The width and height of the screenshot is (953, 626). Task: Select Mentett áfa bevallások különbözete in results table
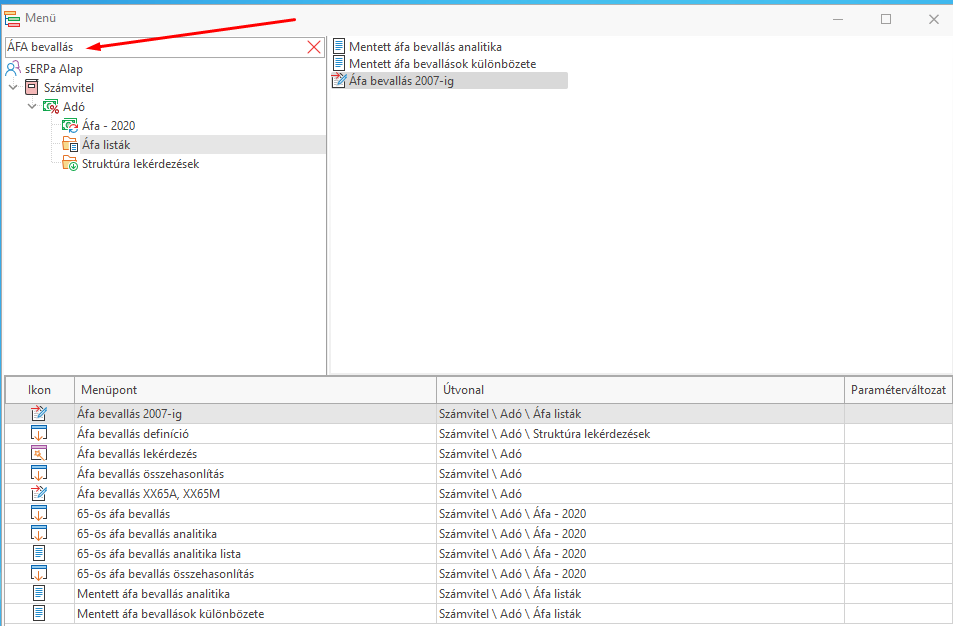tap(171, 614)
